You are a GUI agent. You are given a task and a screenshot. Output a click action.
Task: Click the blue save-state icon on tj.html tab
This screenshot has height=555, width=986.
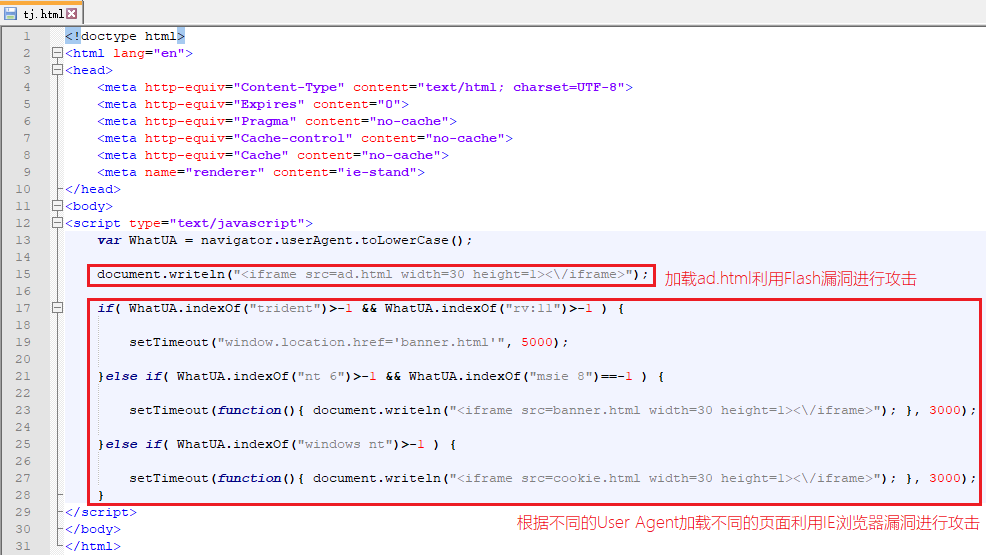[x=11, y=14]
